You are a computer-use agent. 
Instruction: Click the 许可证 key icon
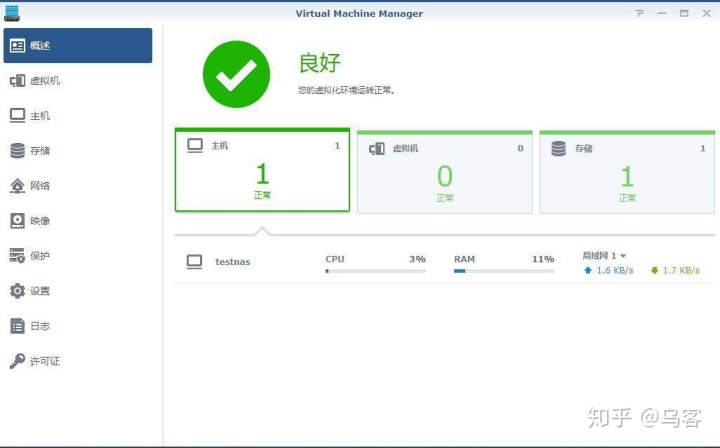[x=17, y=361]
